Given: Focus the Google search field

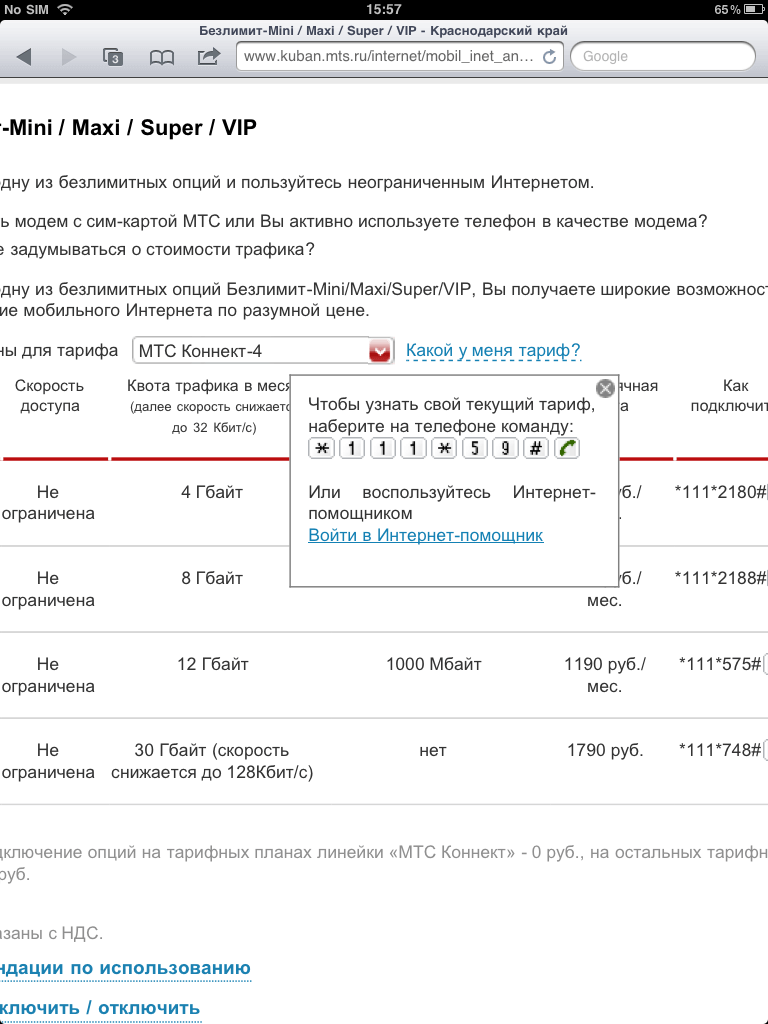Looking at the screenshot, I should 662,57.
